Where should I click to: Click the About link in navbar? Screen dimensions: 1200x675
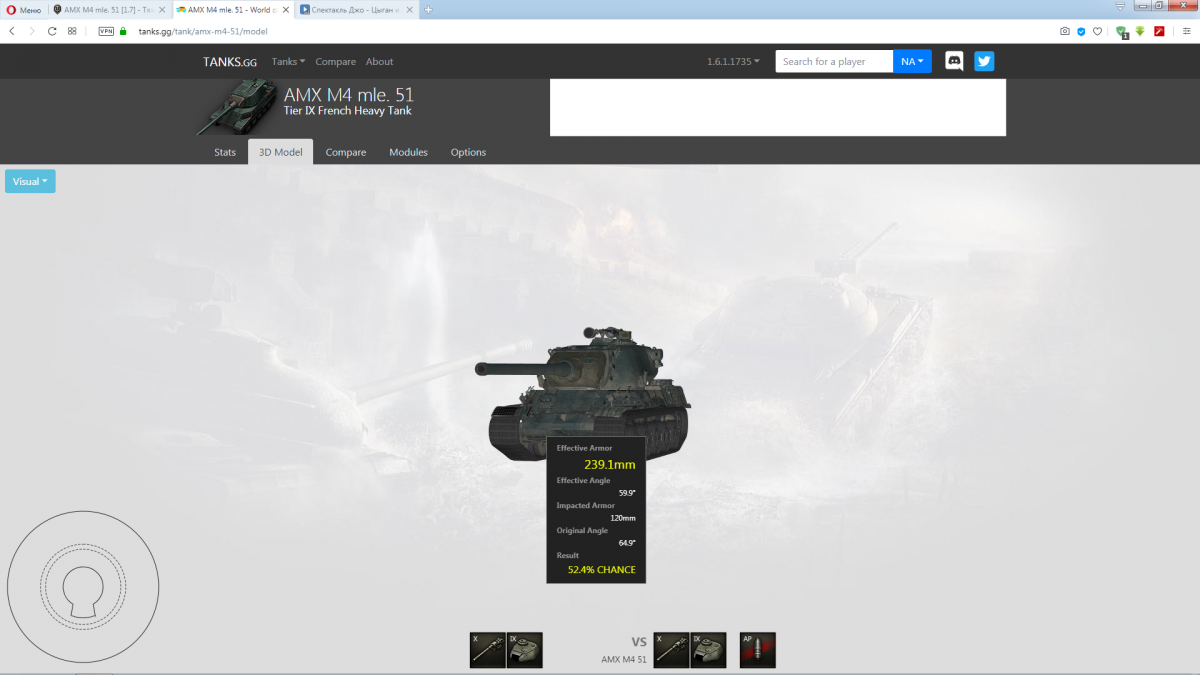coord(379,62)
